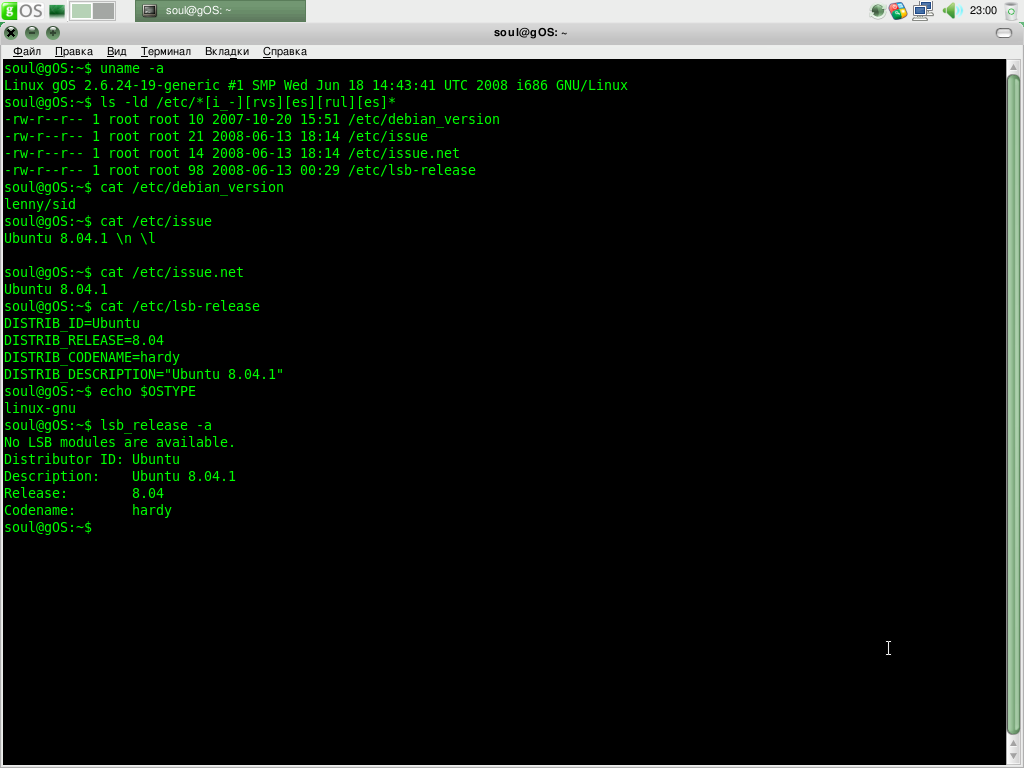The height and width of the screenshot is (768, 1024).
Task: Click the green show-desktop icon in panel
Action: pos(57,10)
